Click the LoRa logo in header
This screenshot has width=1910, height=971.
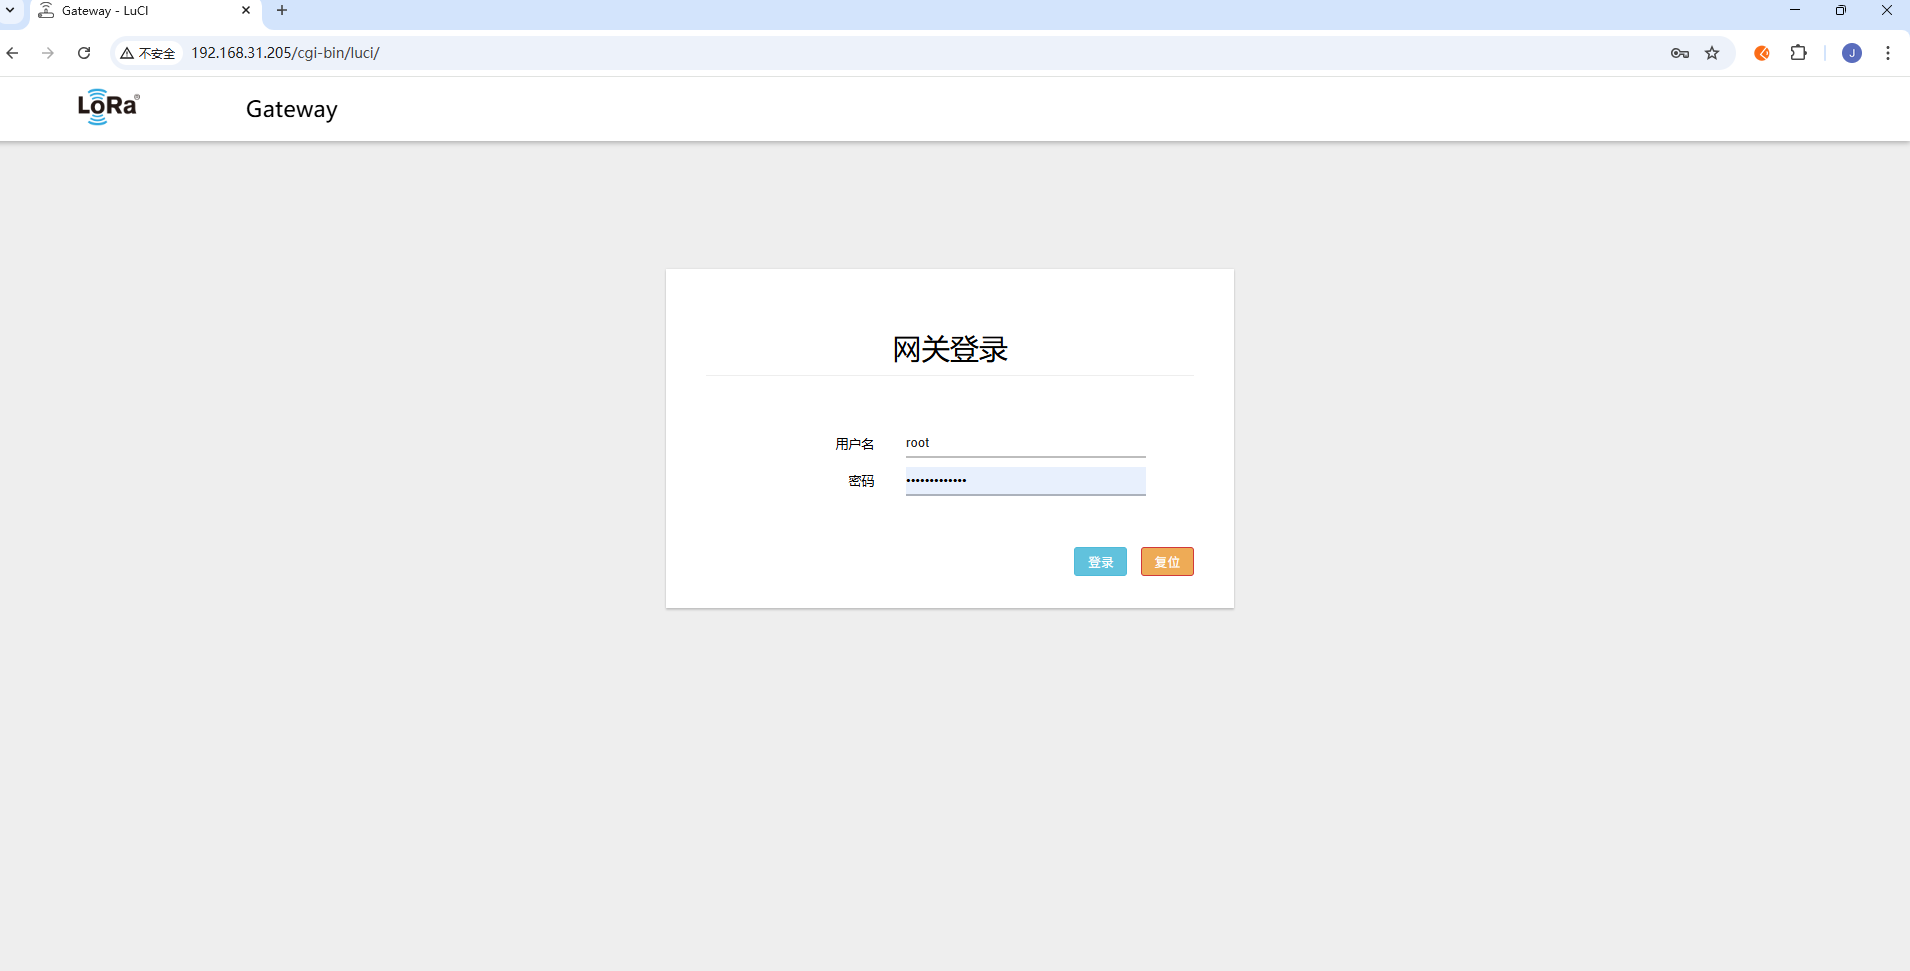coord(108,107)
